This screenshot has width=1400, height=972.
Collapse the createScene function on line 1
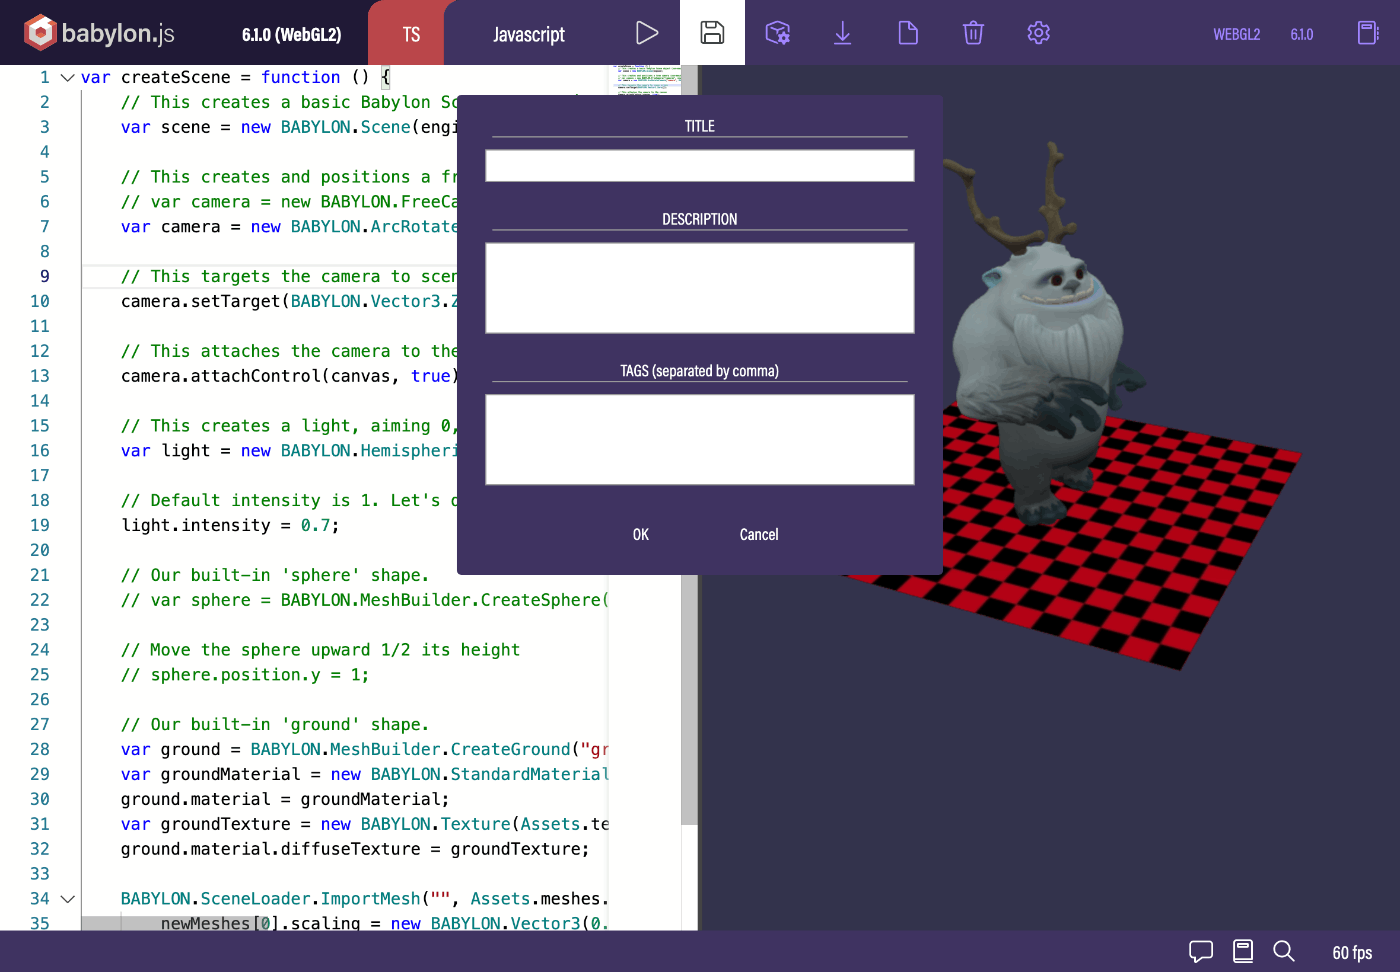67,77
